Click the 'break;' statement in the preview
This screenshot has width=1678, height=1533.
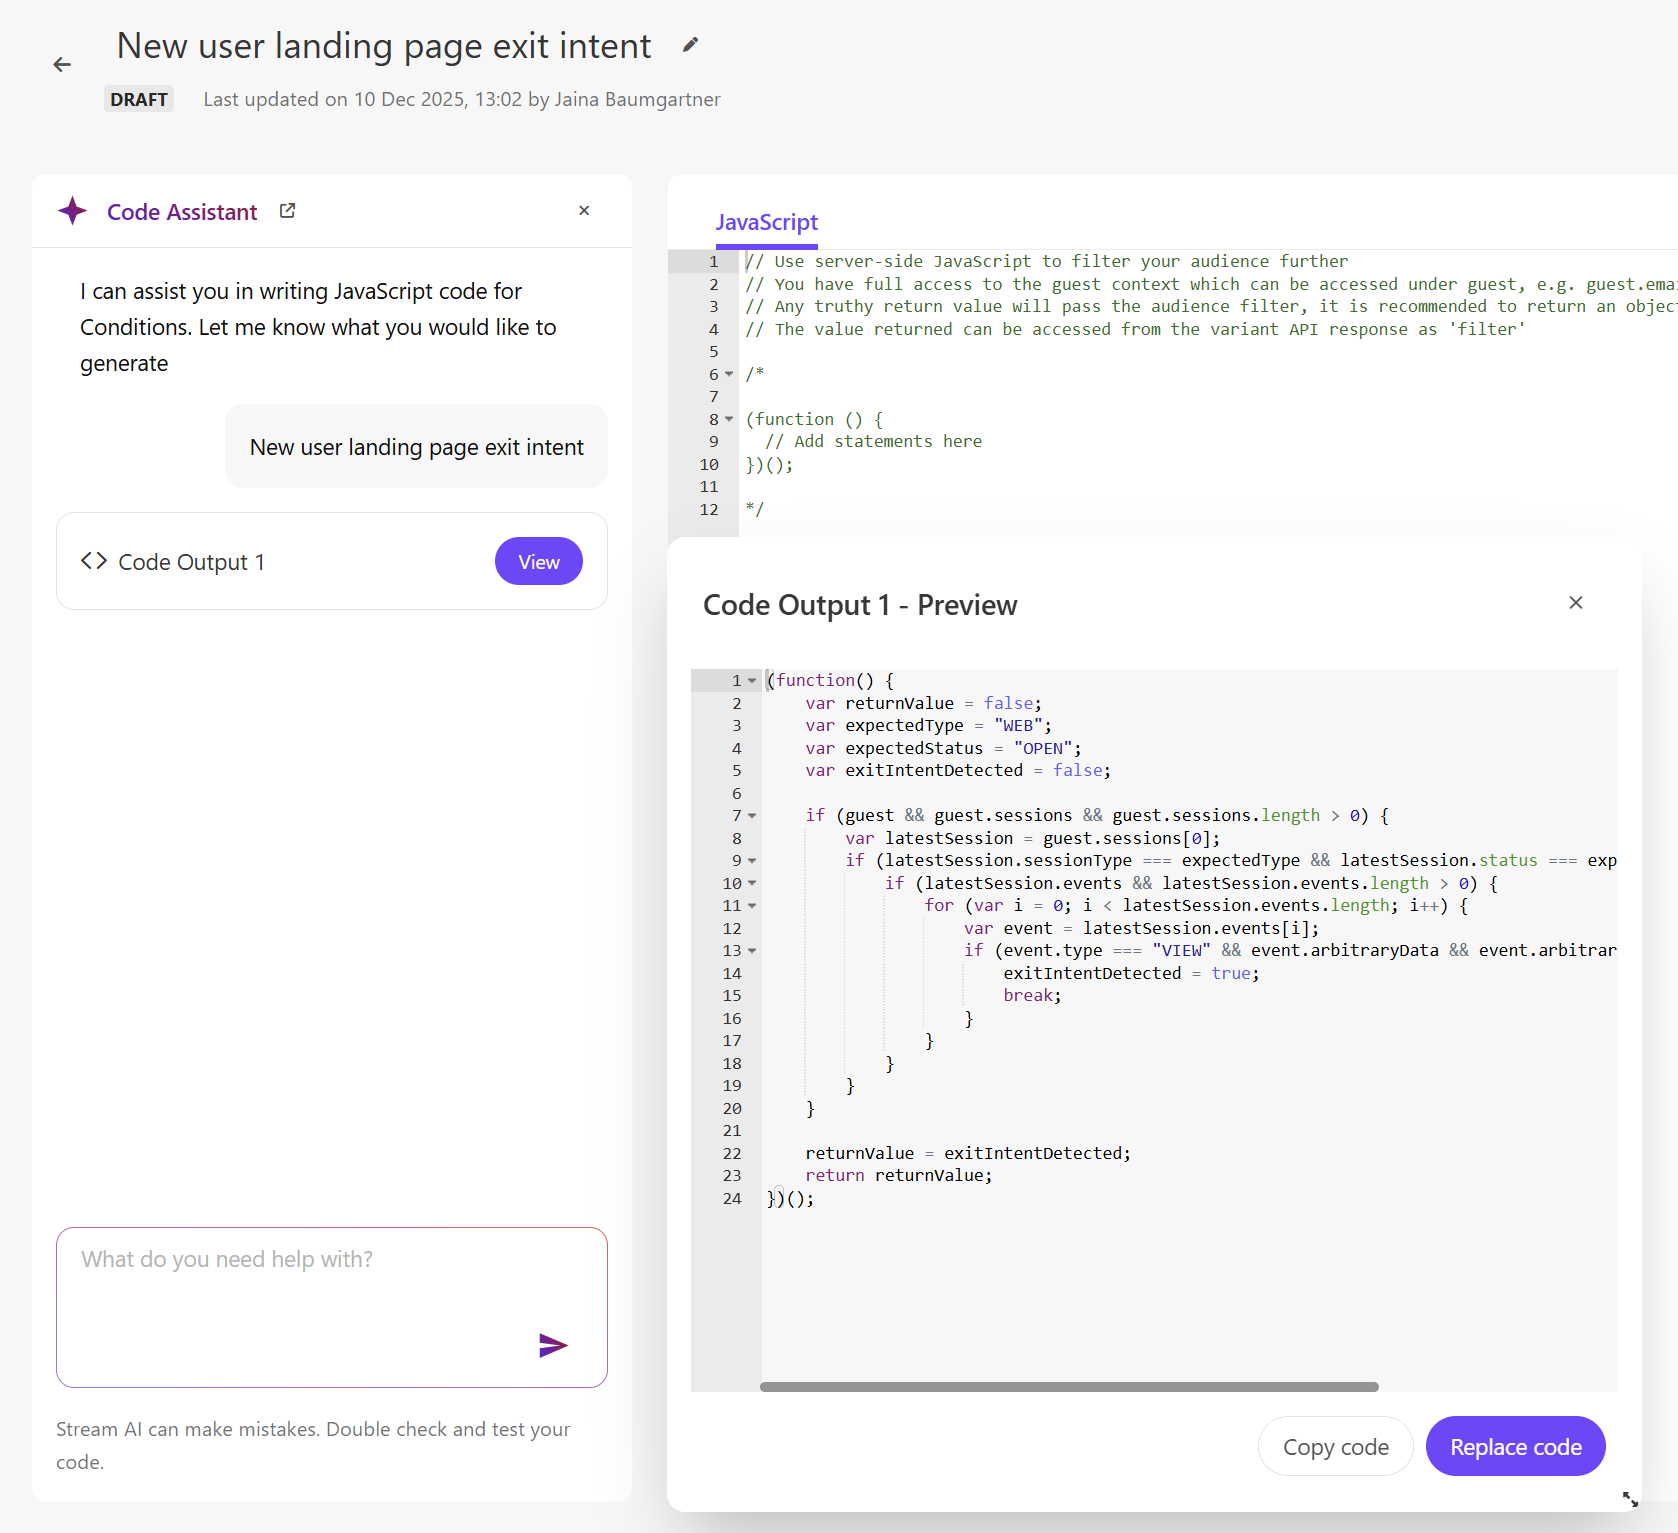coord(1032,996)
